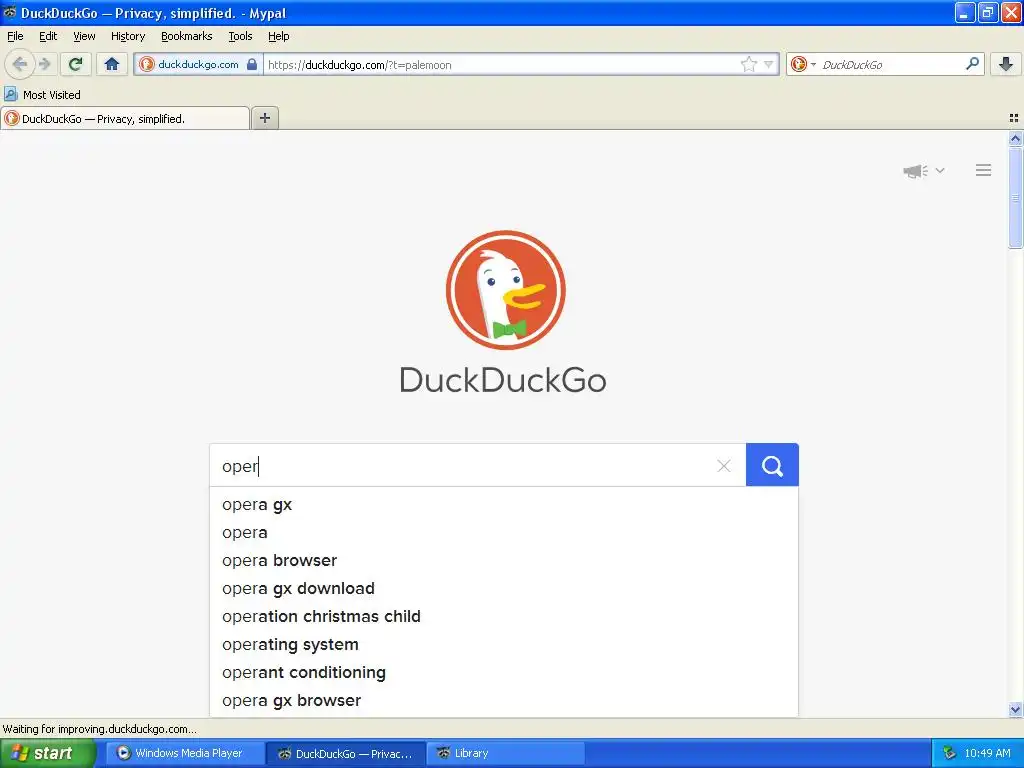The height and width of the screenshot is (768, 1024).
Task: Expand the chevron beside the megaphone
Action: coord(940,170)
